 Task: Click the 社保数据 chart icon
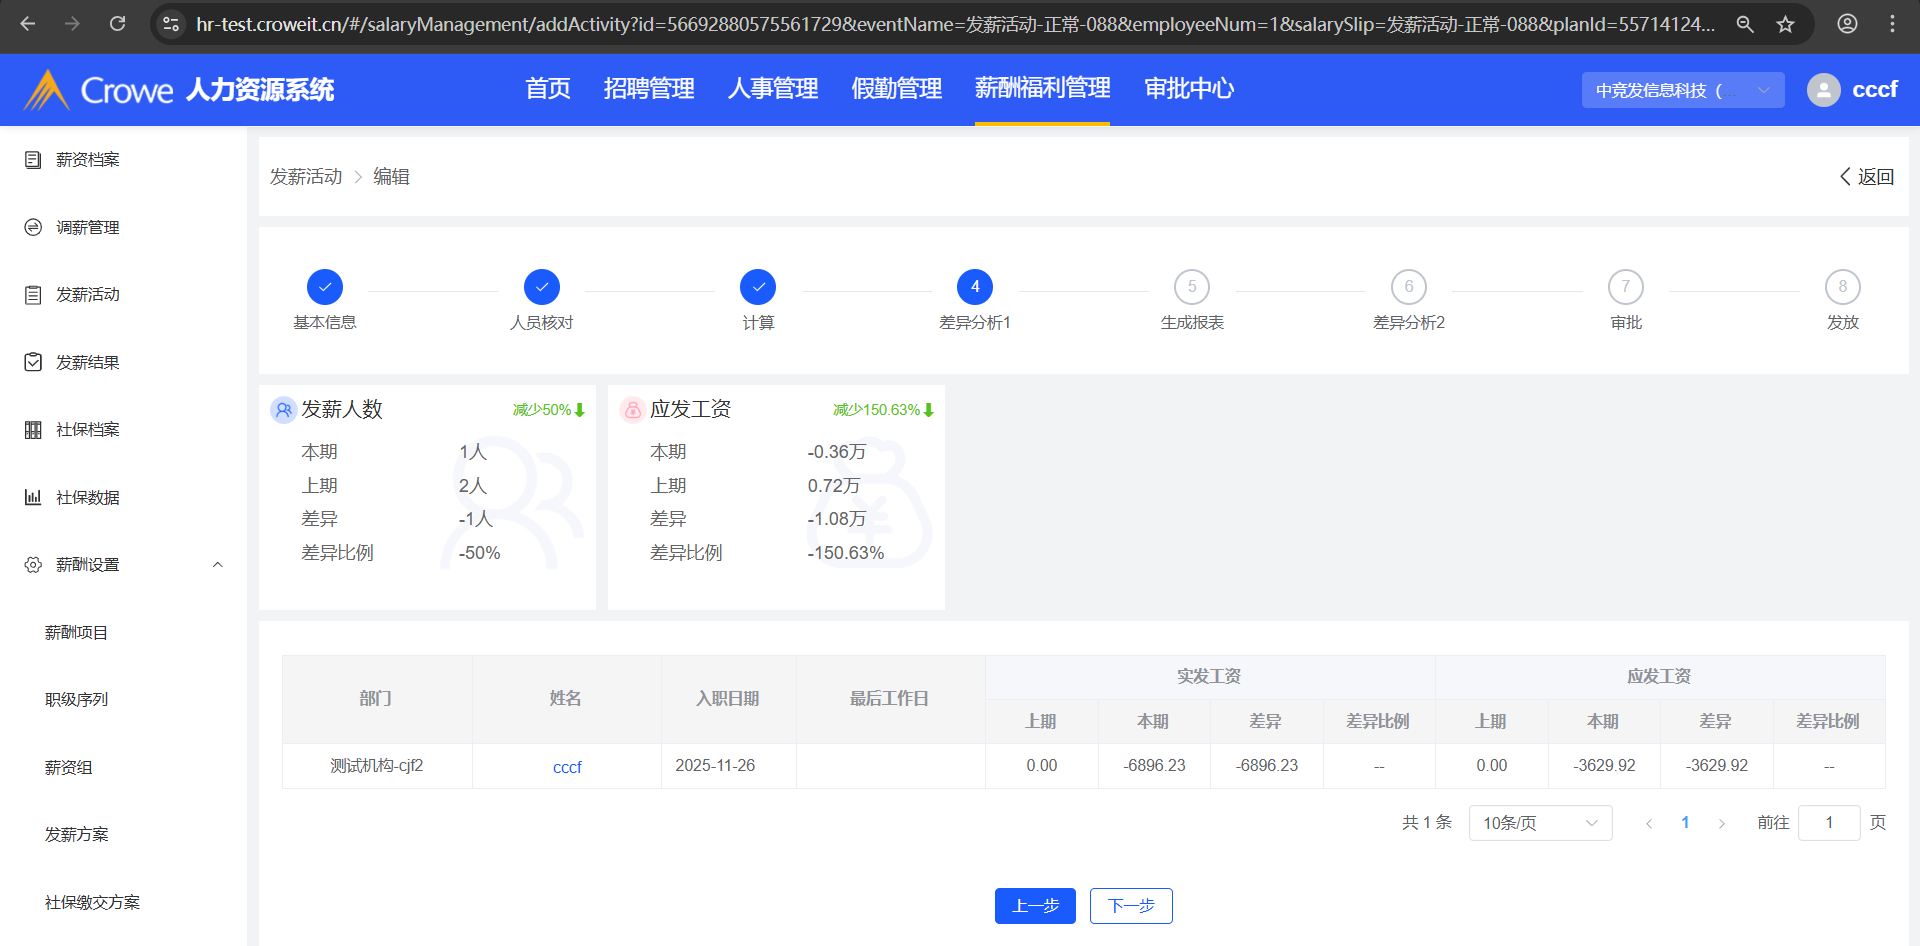pos(33,497)
